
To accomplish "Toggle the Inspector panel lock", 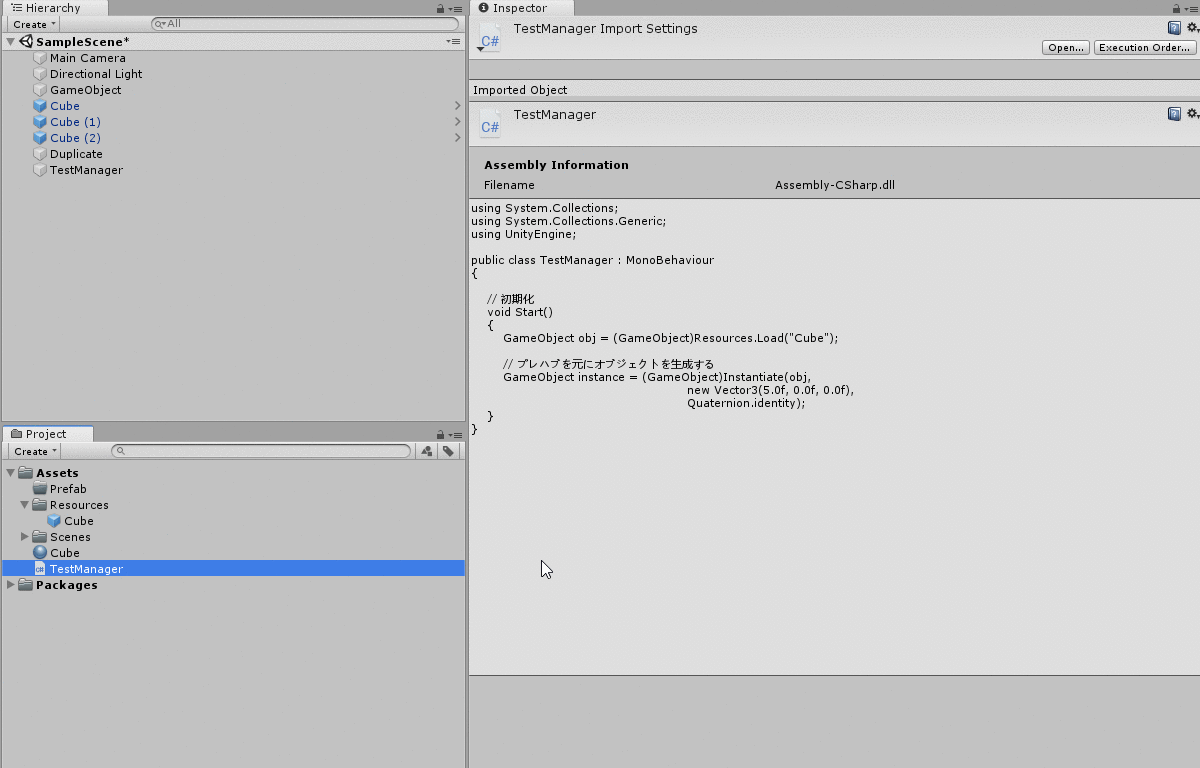I will pos(1175,8).
